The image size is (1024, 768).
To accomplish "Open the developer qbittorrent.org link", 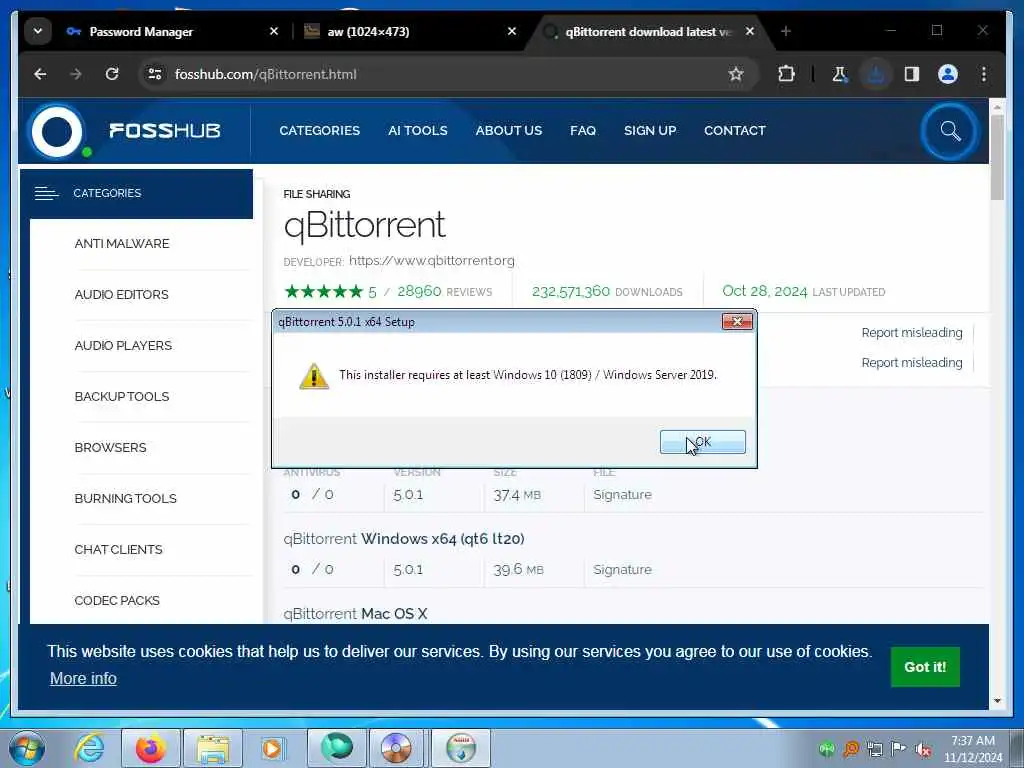I will [432, 261].
